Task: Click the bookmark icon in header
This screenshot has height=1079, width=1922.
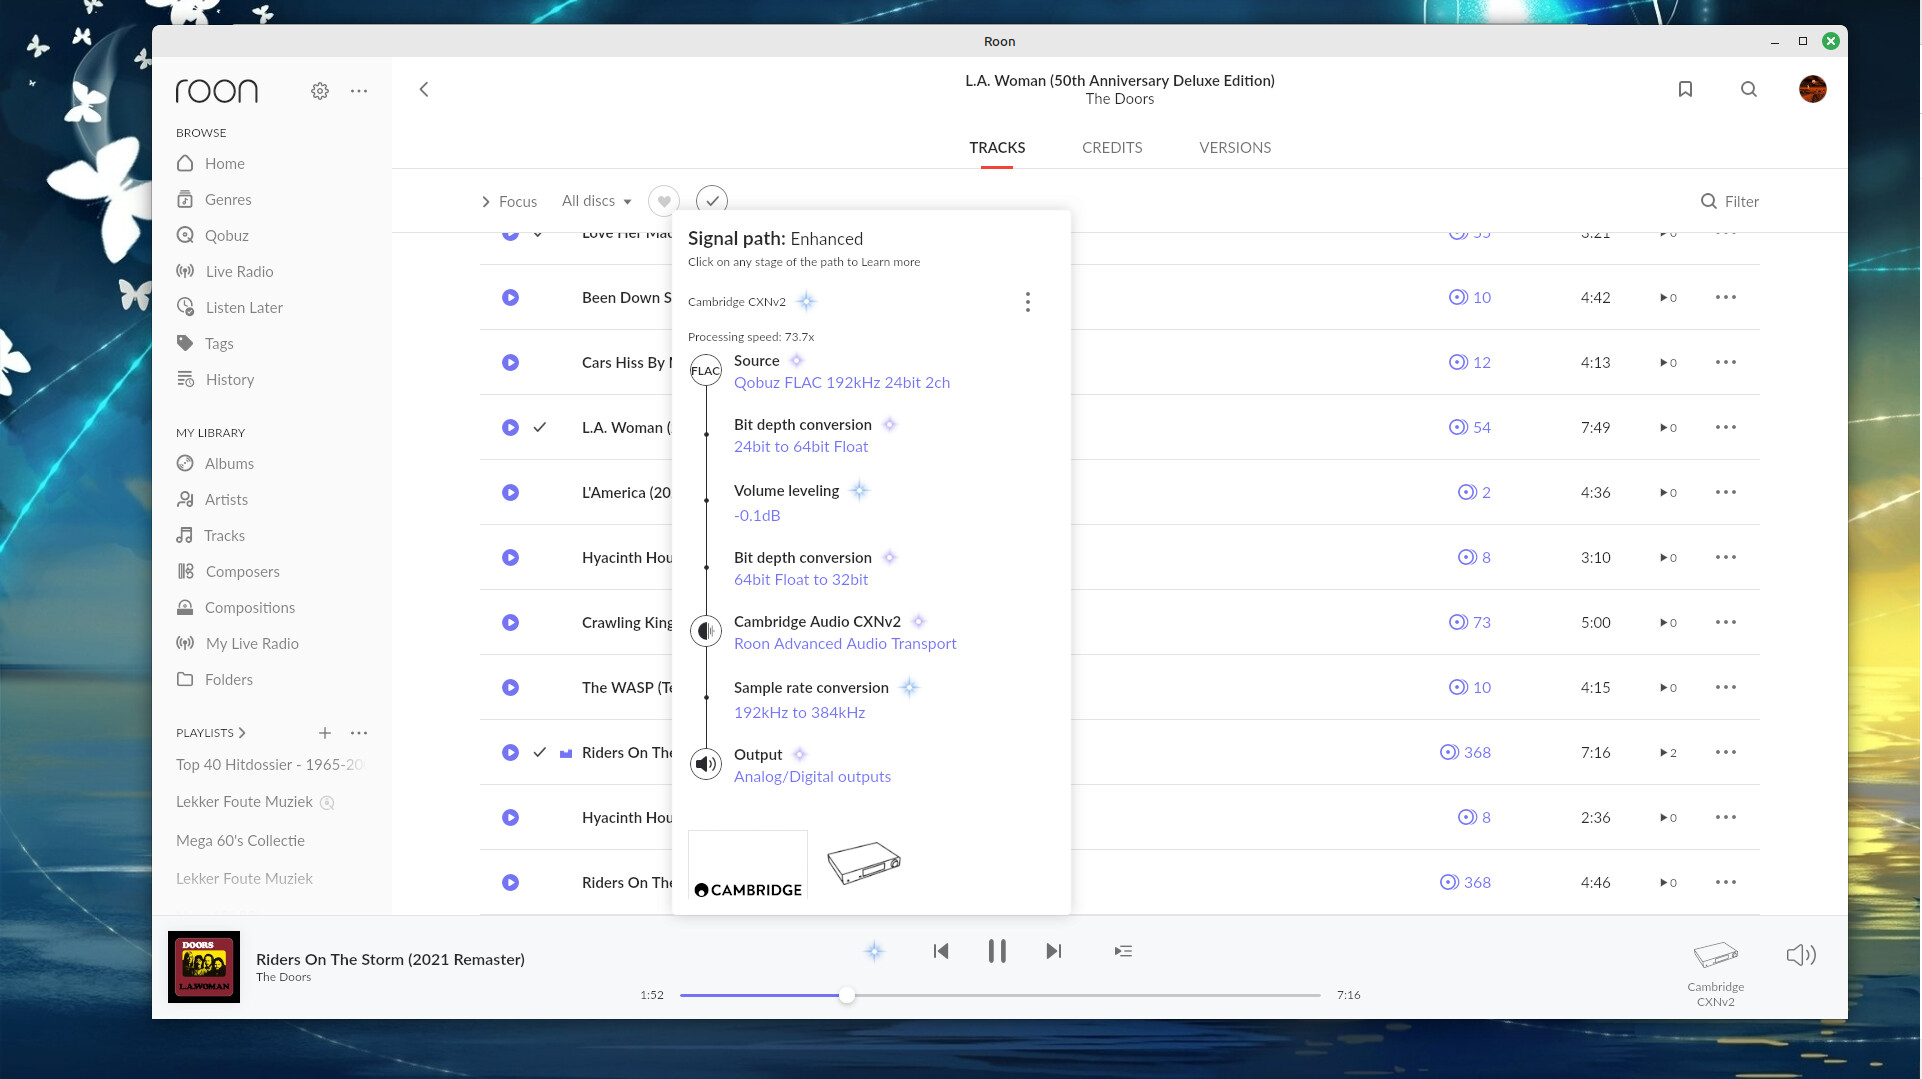Action: pyautogui.click(x=1685, y=90)
